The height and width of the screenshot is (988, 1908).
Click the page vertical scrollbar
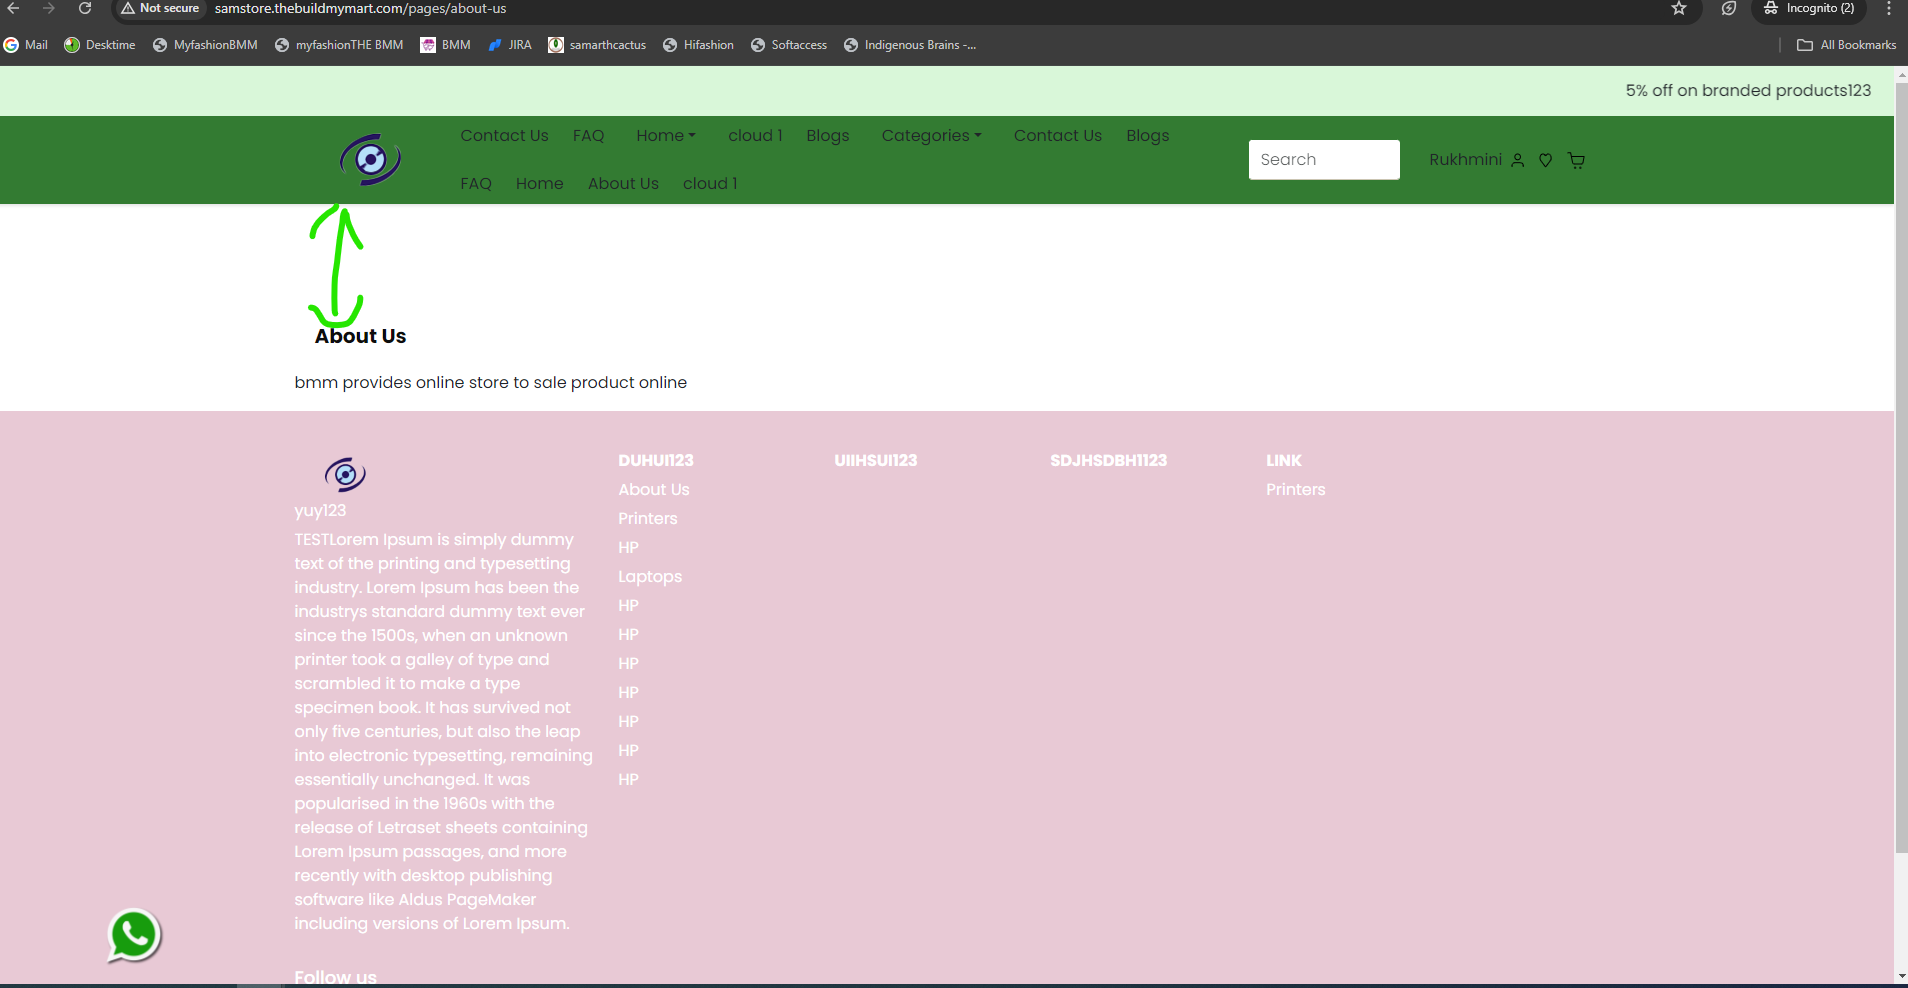pos(1901,467)
